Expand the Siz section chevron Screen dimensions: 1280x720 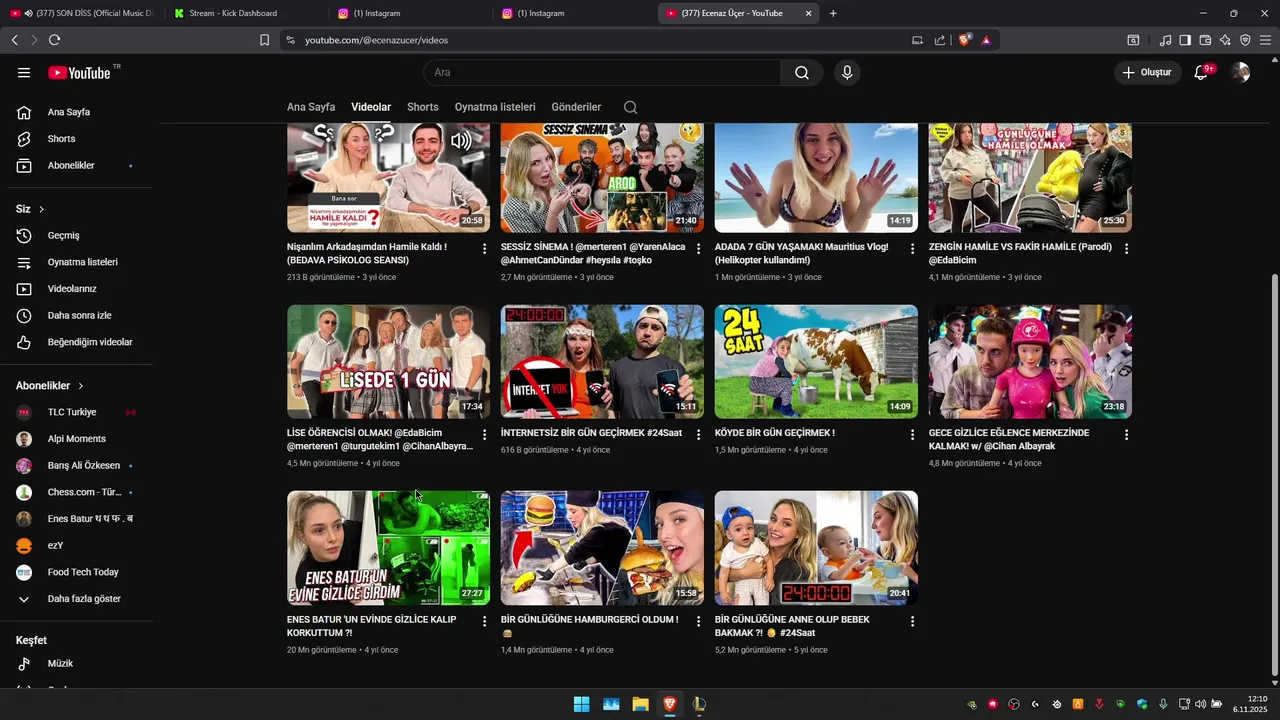pyautogui.click(x=41, y=209)
